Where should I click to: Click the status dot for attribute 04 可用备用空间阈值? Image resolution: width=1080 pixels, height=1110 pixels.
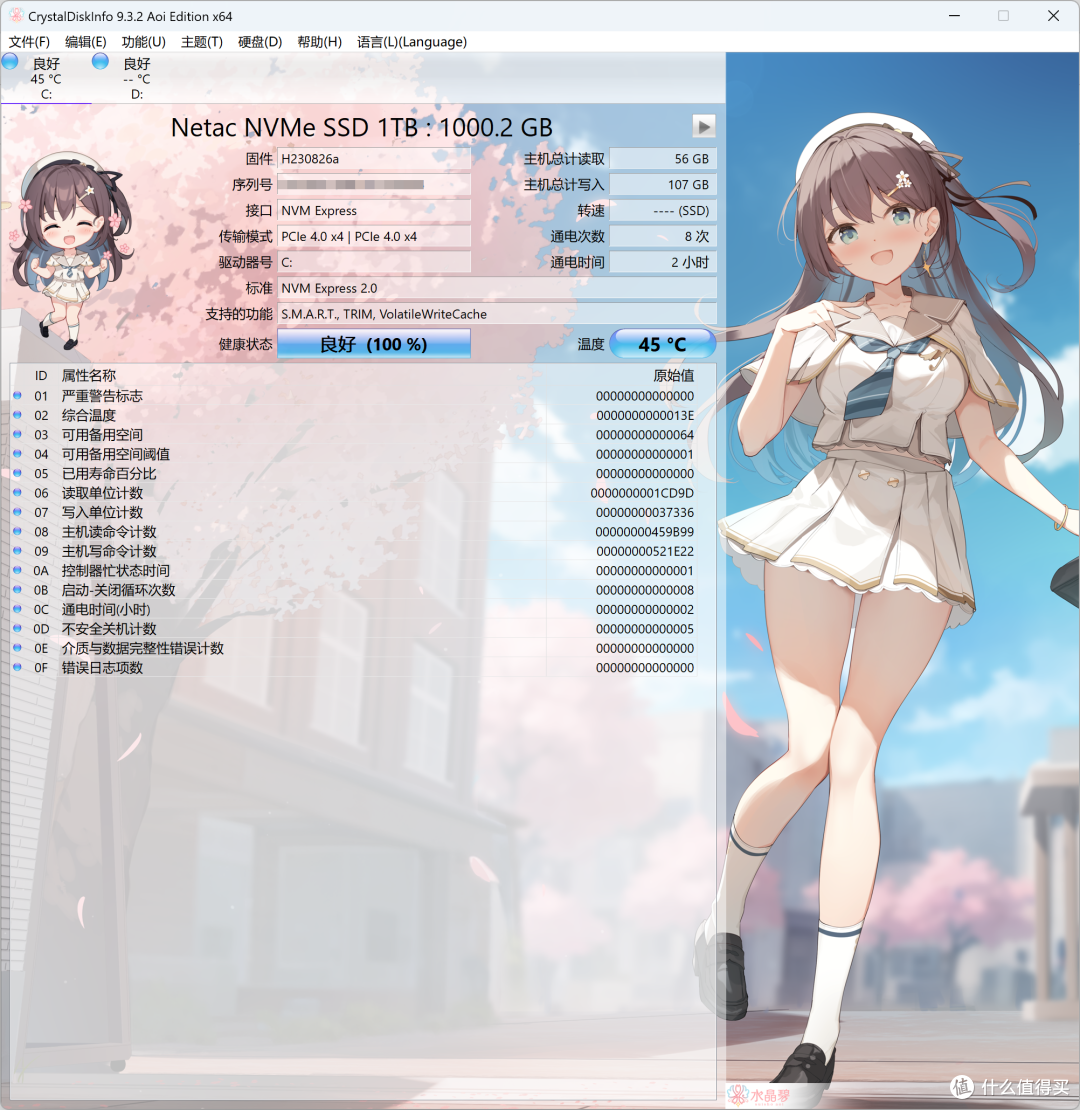pos(18,454)
